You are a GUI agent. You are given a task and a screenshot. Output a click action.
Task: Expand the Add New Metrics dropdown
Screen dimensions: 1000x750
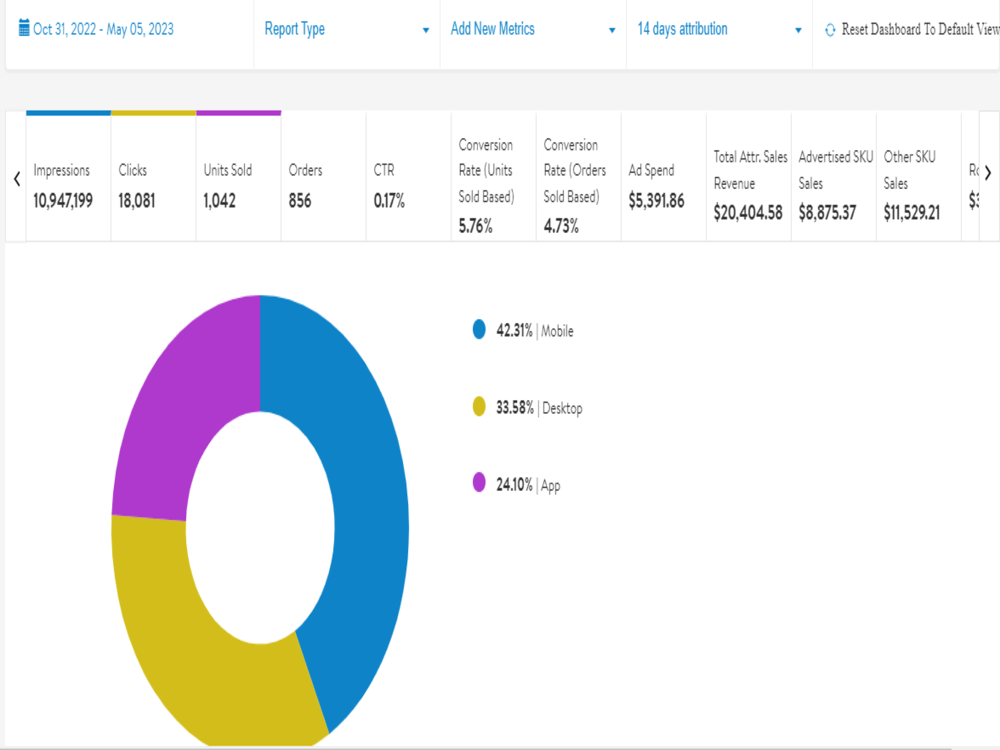tap(533, 29)
